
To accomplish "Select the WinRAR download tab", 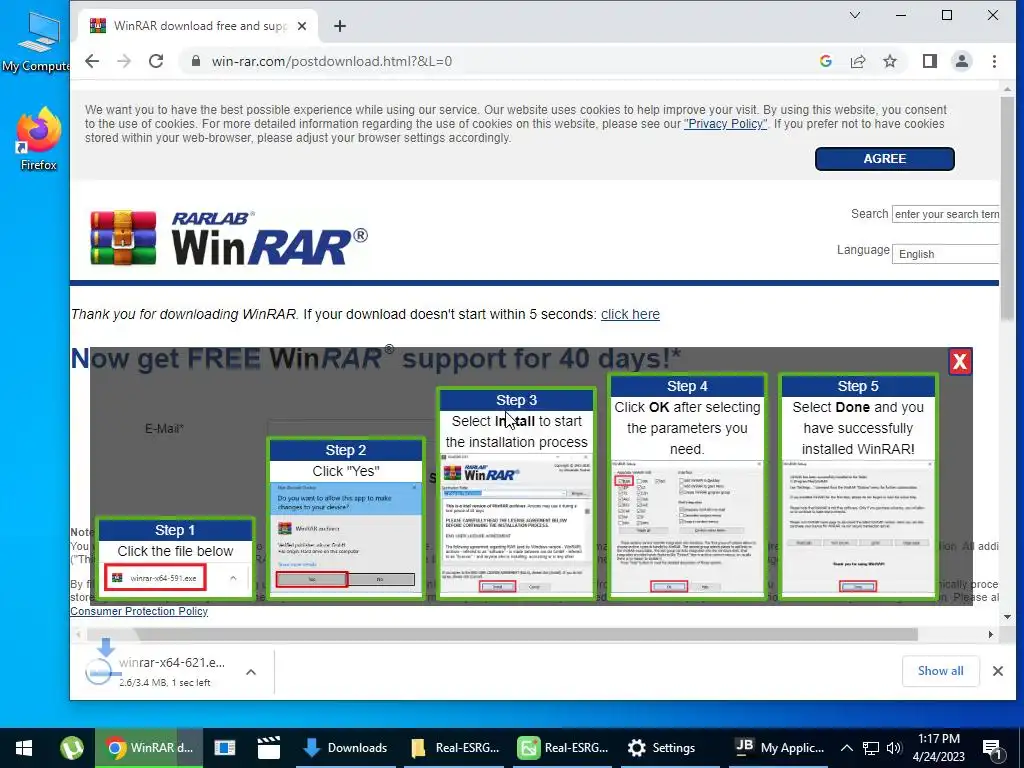I will coord(199,26).
